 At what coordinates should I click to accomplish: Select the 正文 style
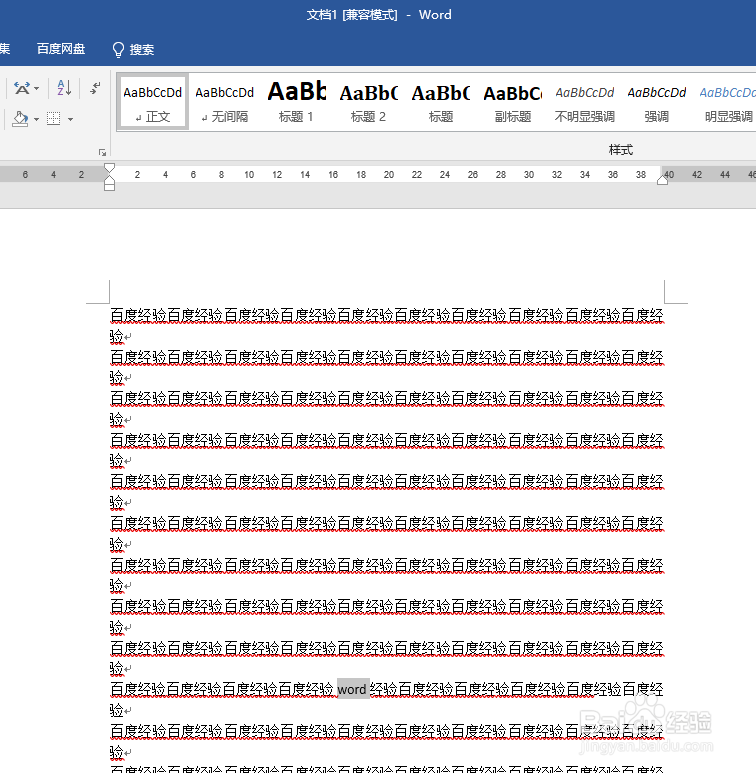pos(153,103)
